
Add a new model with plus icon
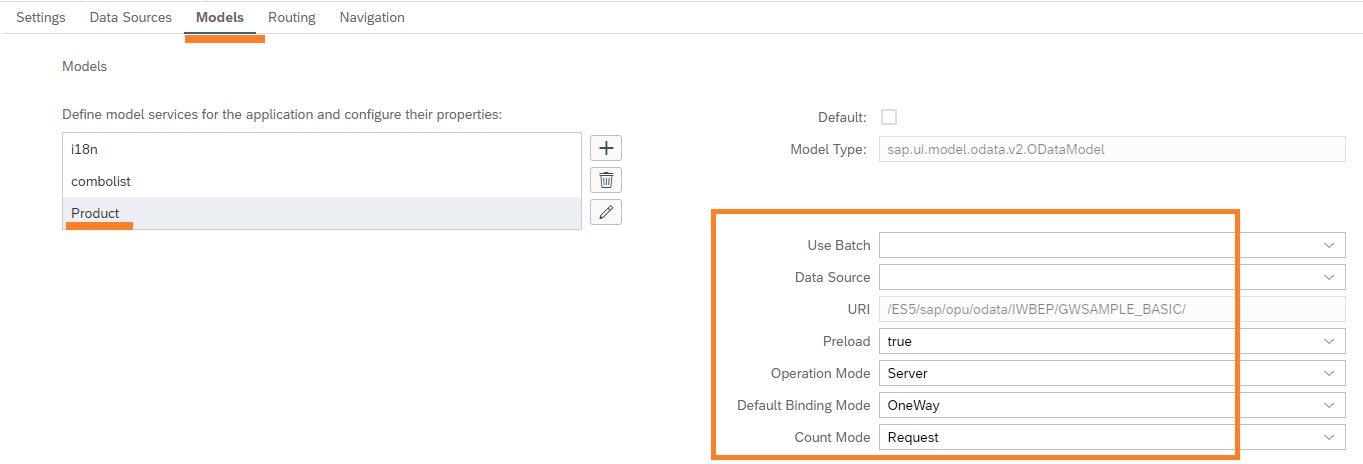[x=606, y=148]
